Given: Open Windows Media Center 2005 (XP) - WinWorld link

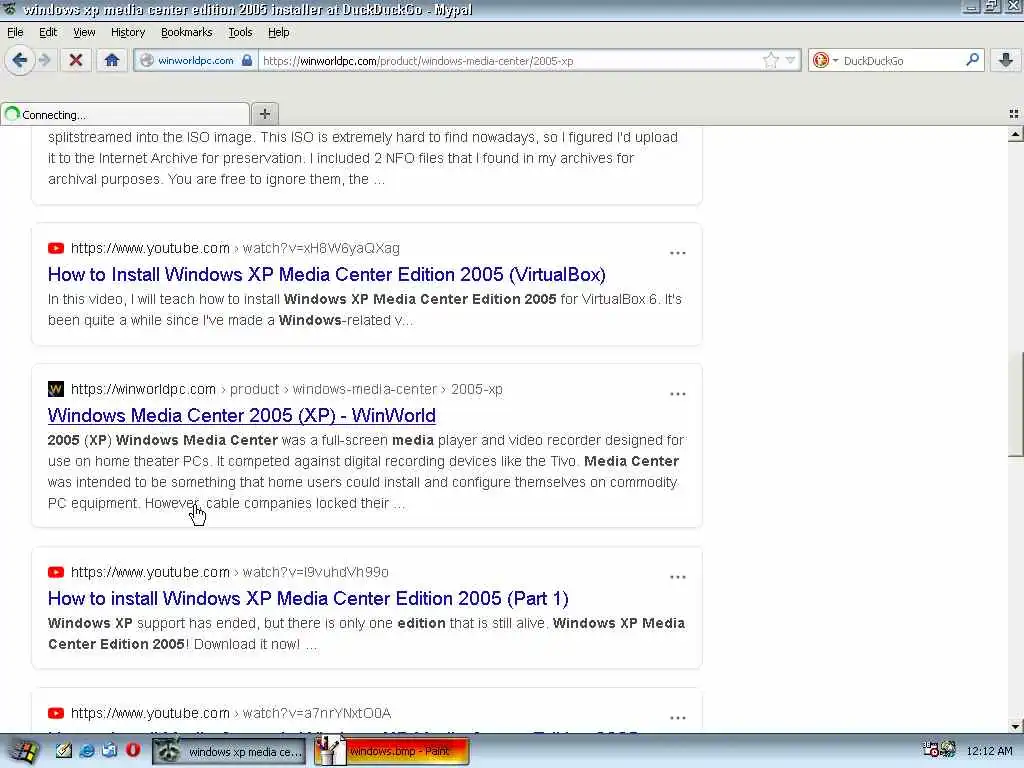Looking at the screenshot, I should click(242, 415).
